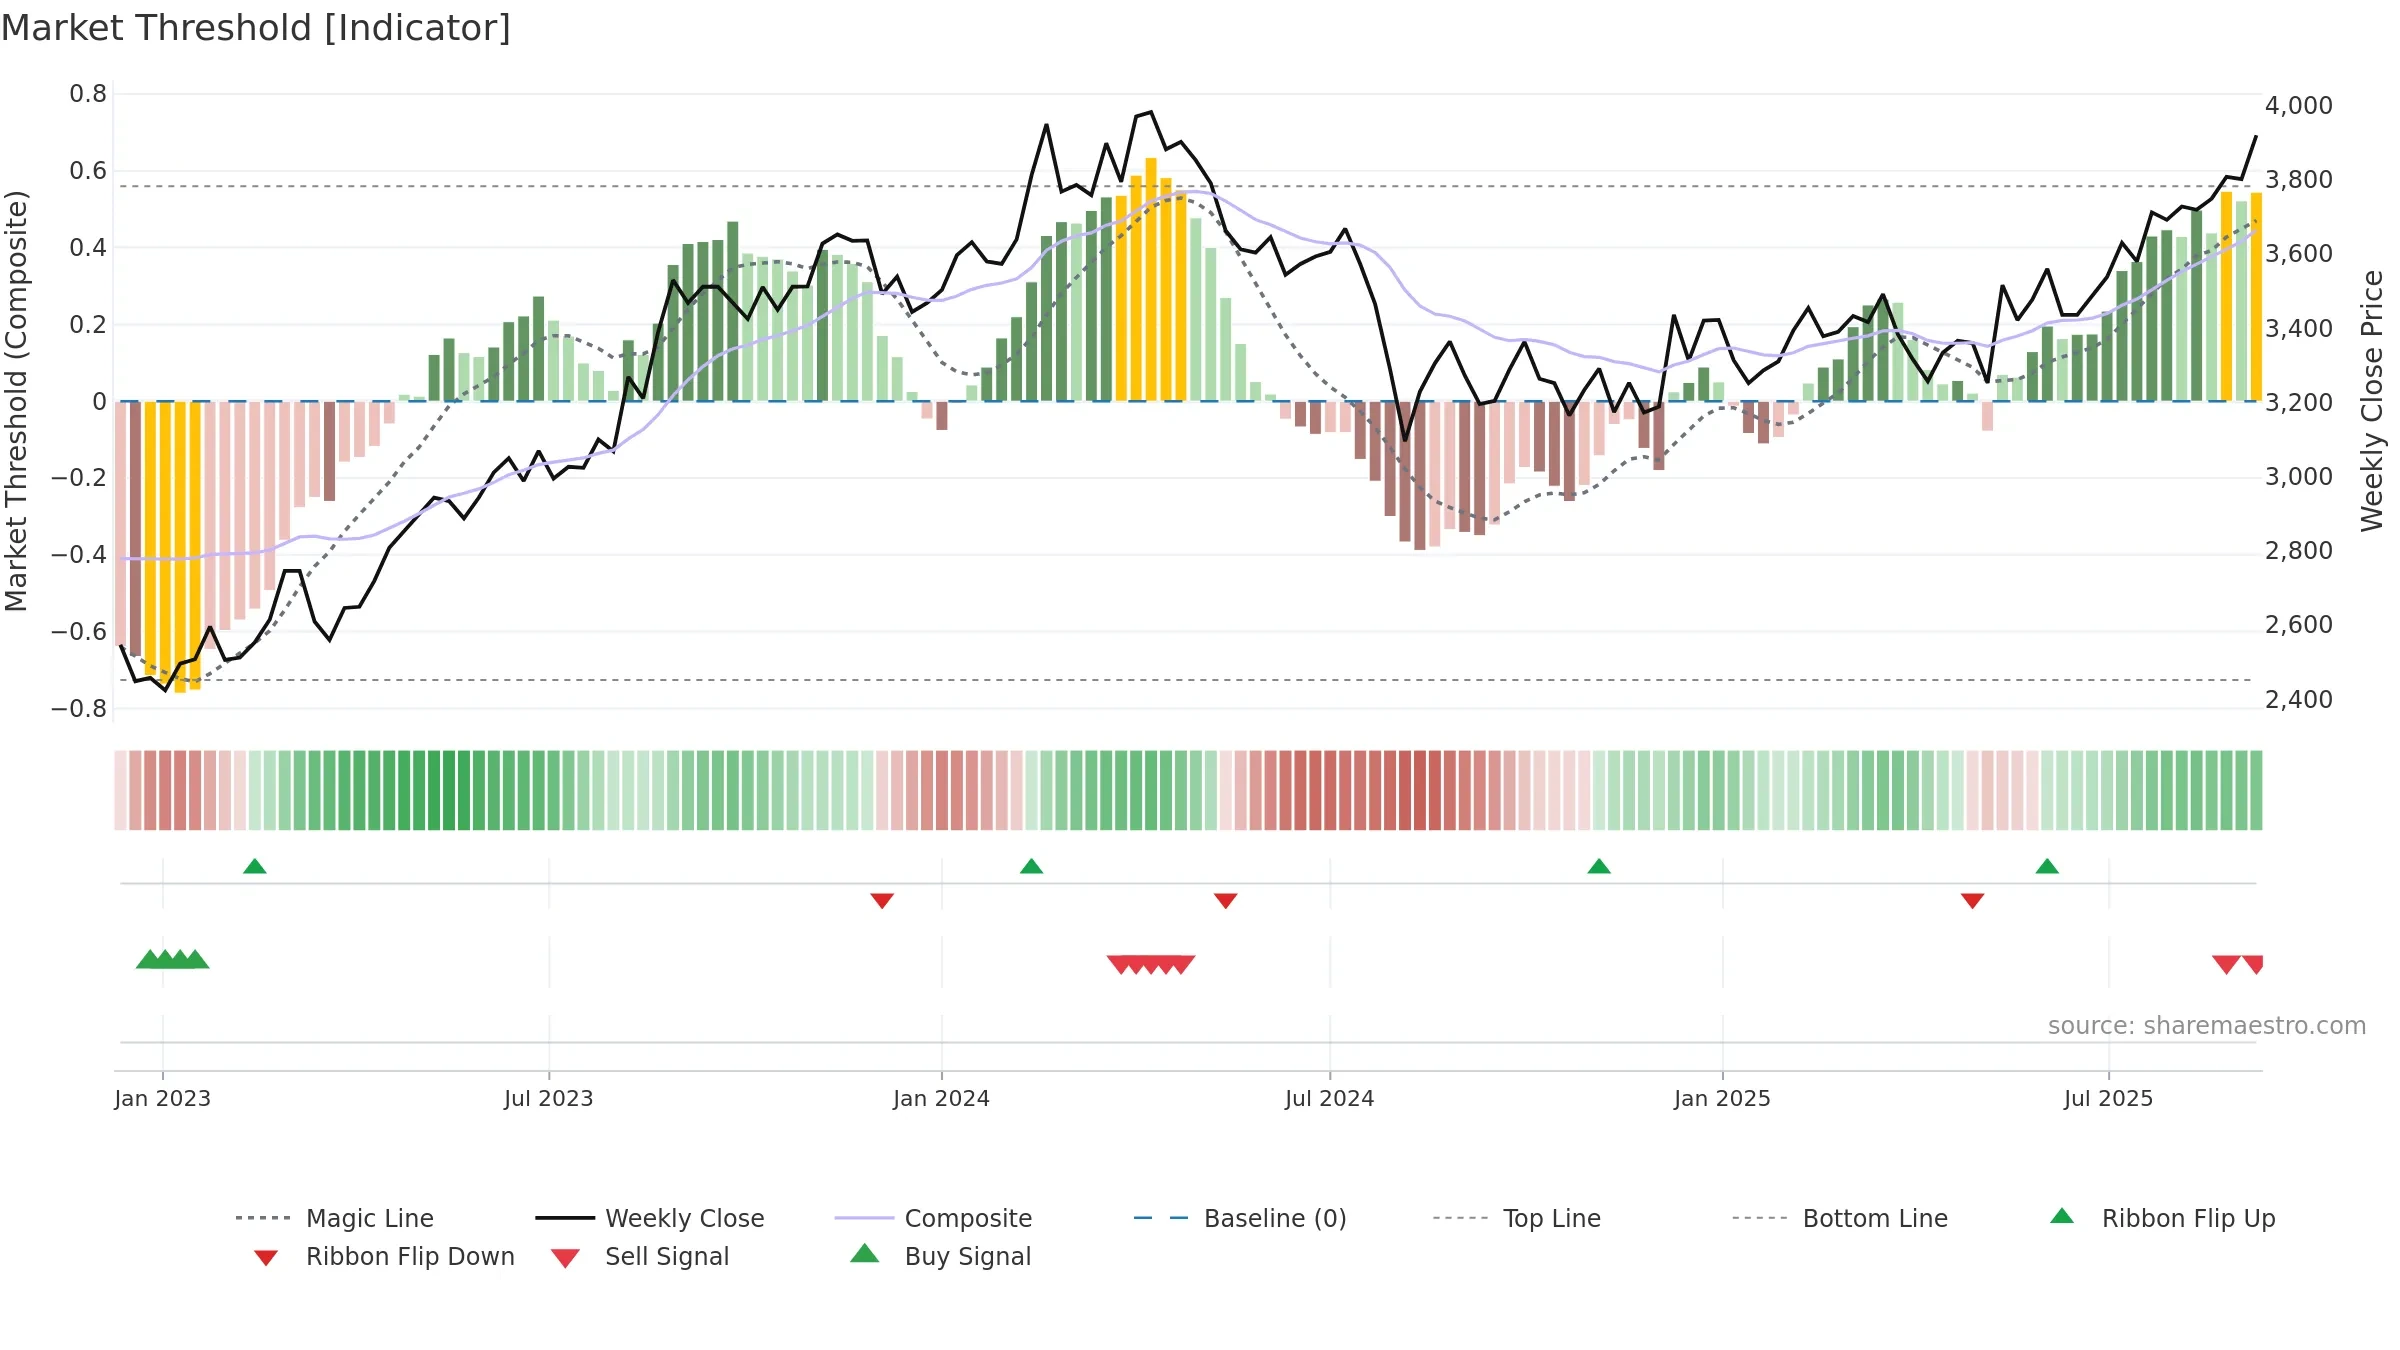Click the darkest green ribbon segment in 2023

(449, 790)
